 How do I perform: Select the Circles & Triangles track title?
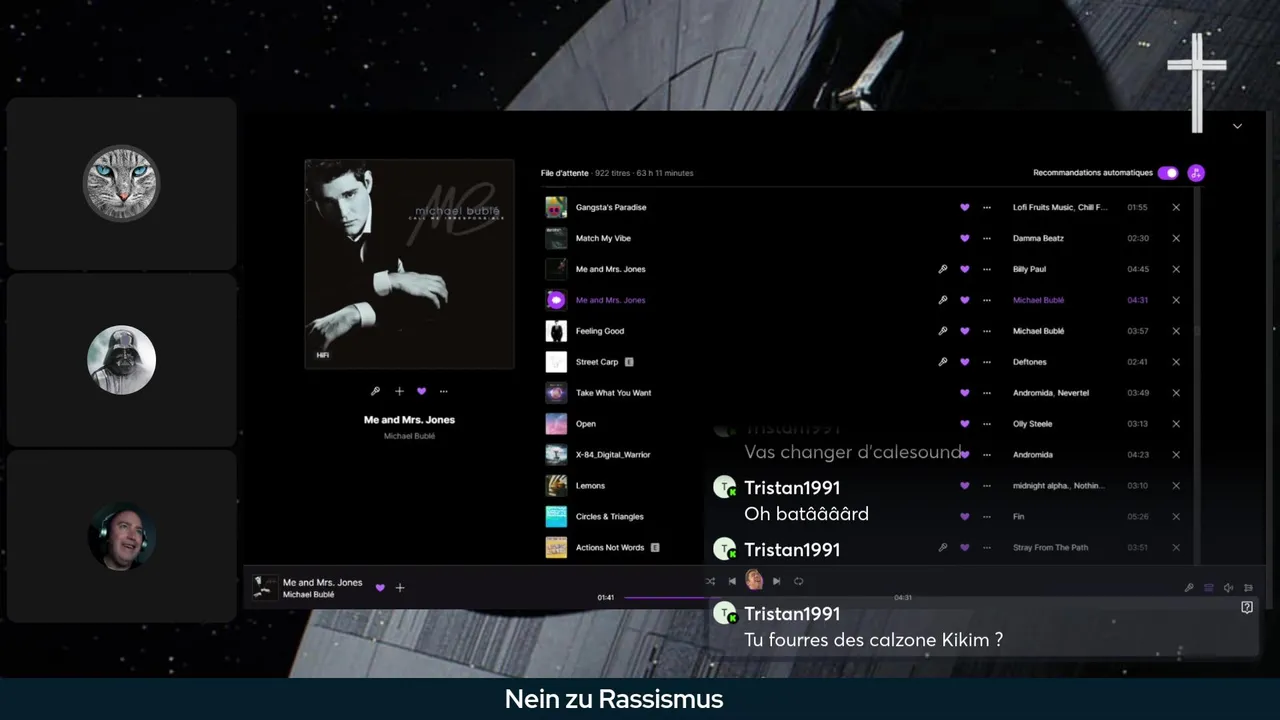tap(609, 517)
